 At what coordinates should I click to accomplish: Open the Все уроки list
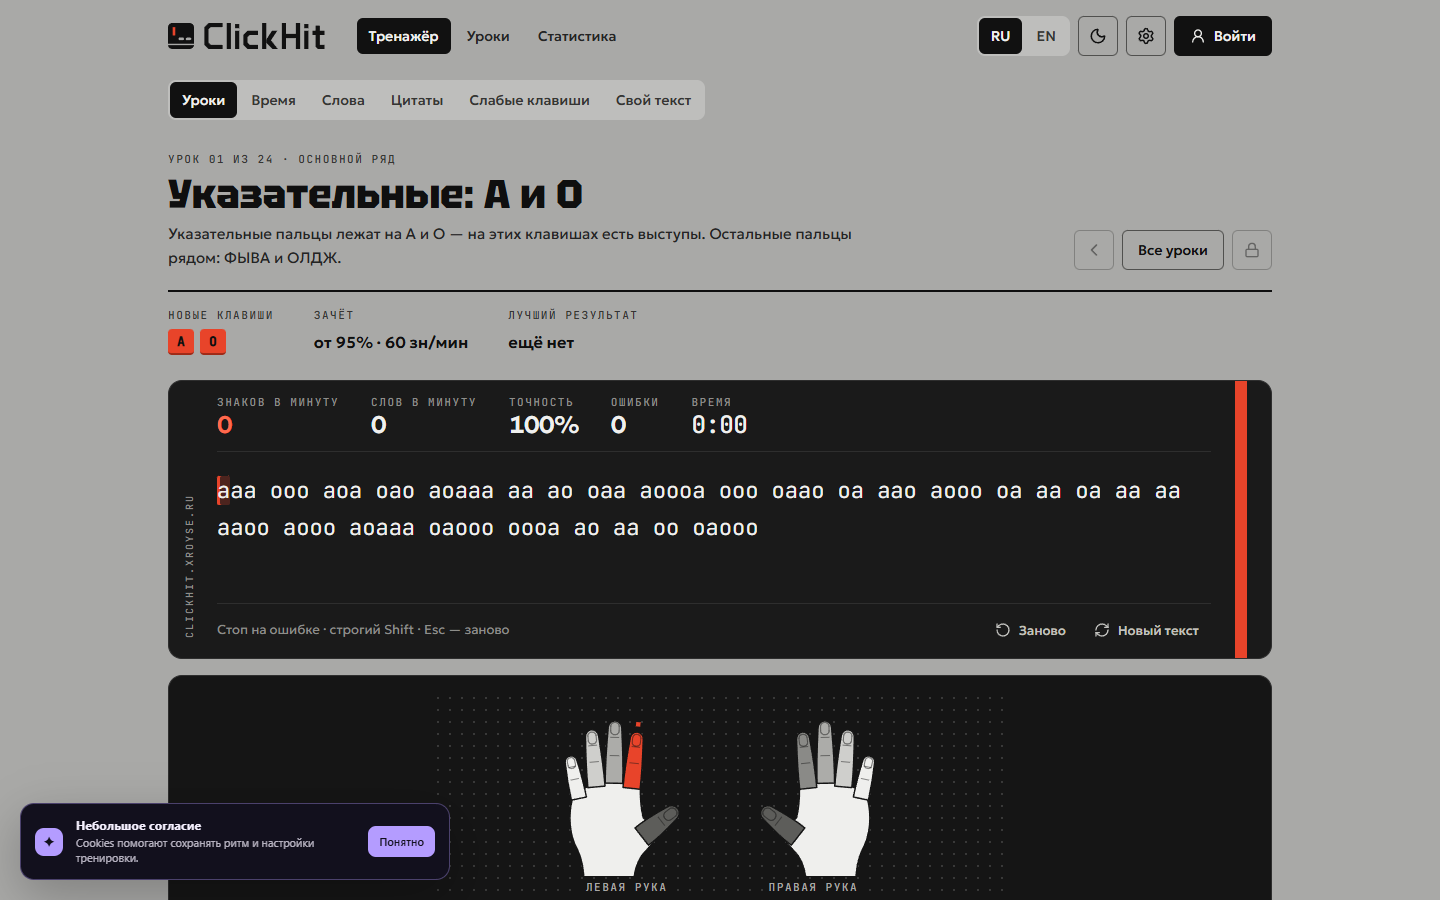coord(1173,250)
